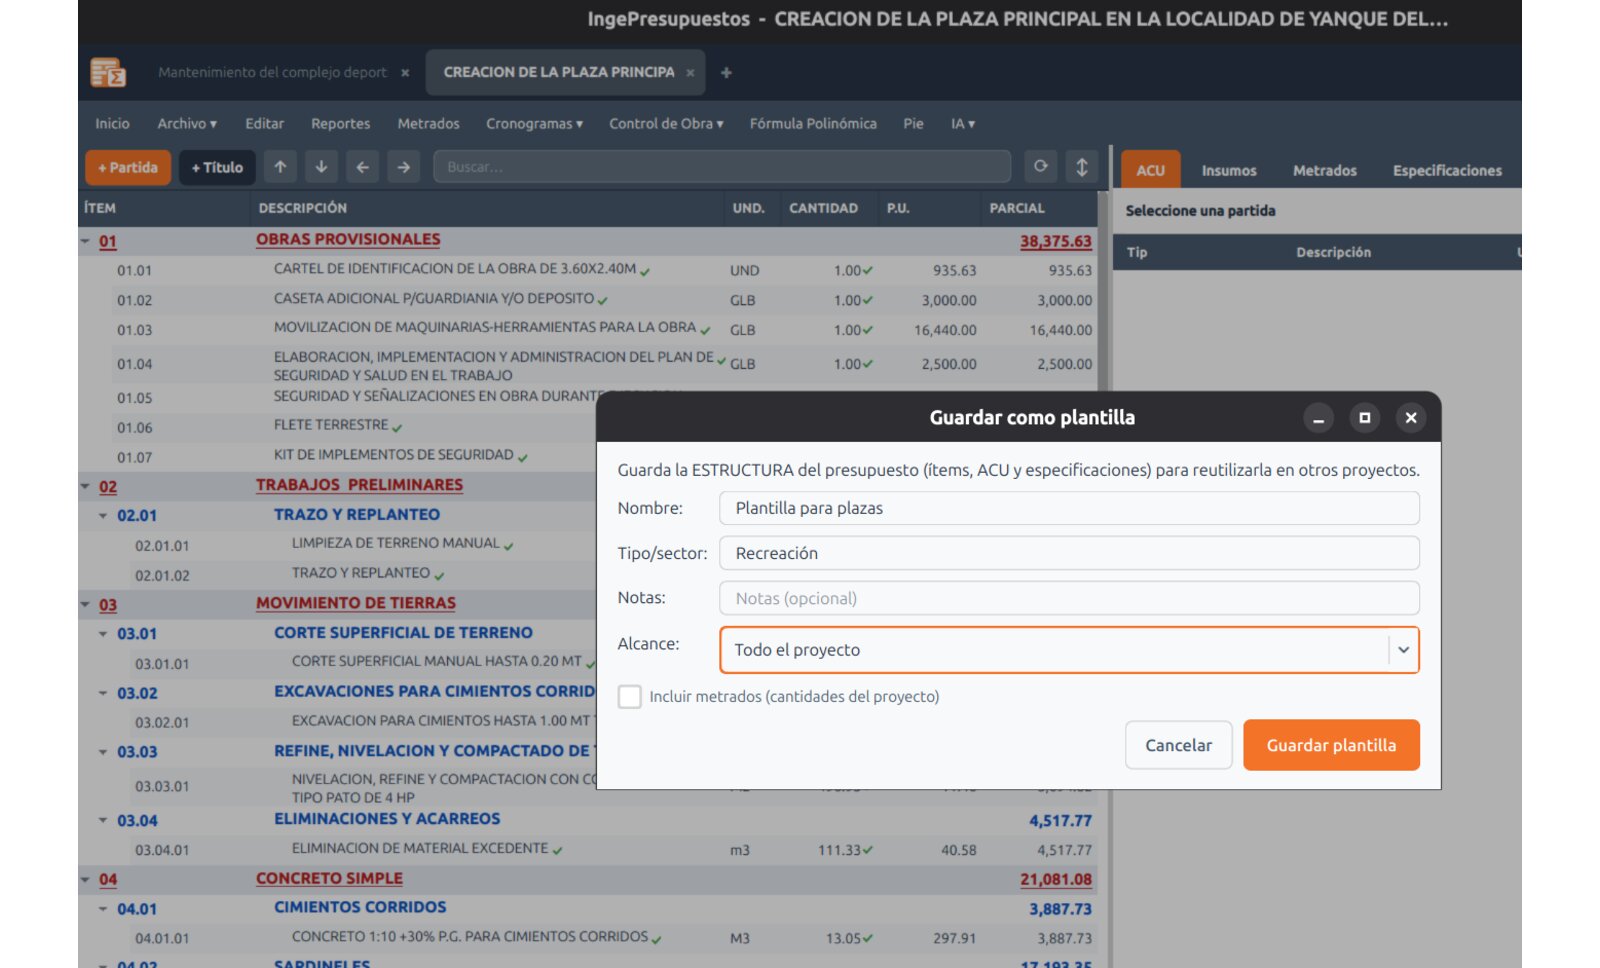Select row 01.03 MOVILIZACION DE MAQUINARIAS
1600x968 pixels.
[588, 330]
